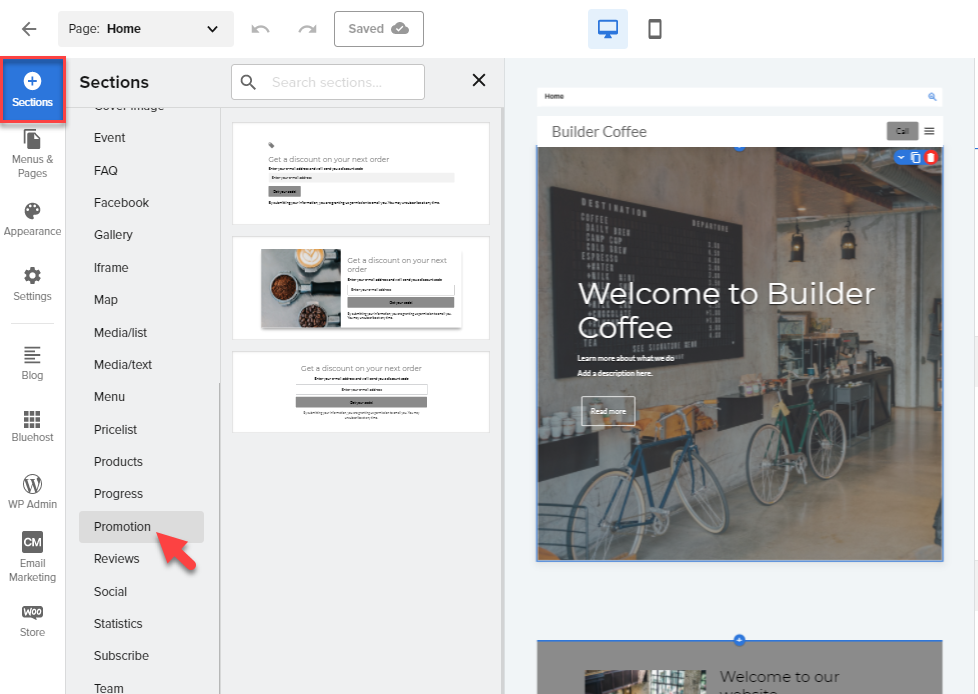This screenshot has height=694, width=978.
Task: Open the Page: Home dropdown
Action: tap(145, 29)
